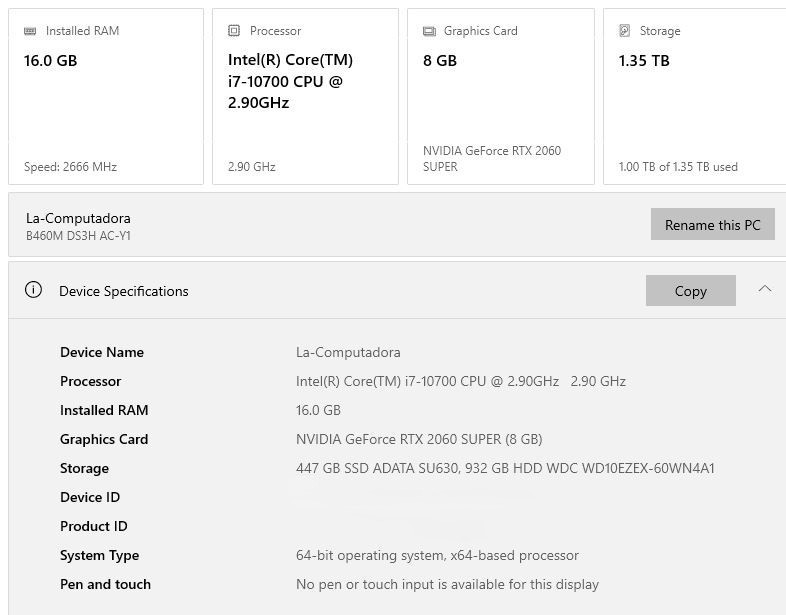The height and width of the screenshot is (615, 786).
Task: Click the Graphics Card icon
Action: tap(429, 31)
